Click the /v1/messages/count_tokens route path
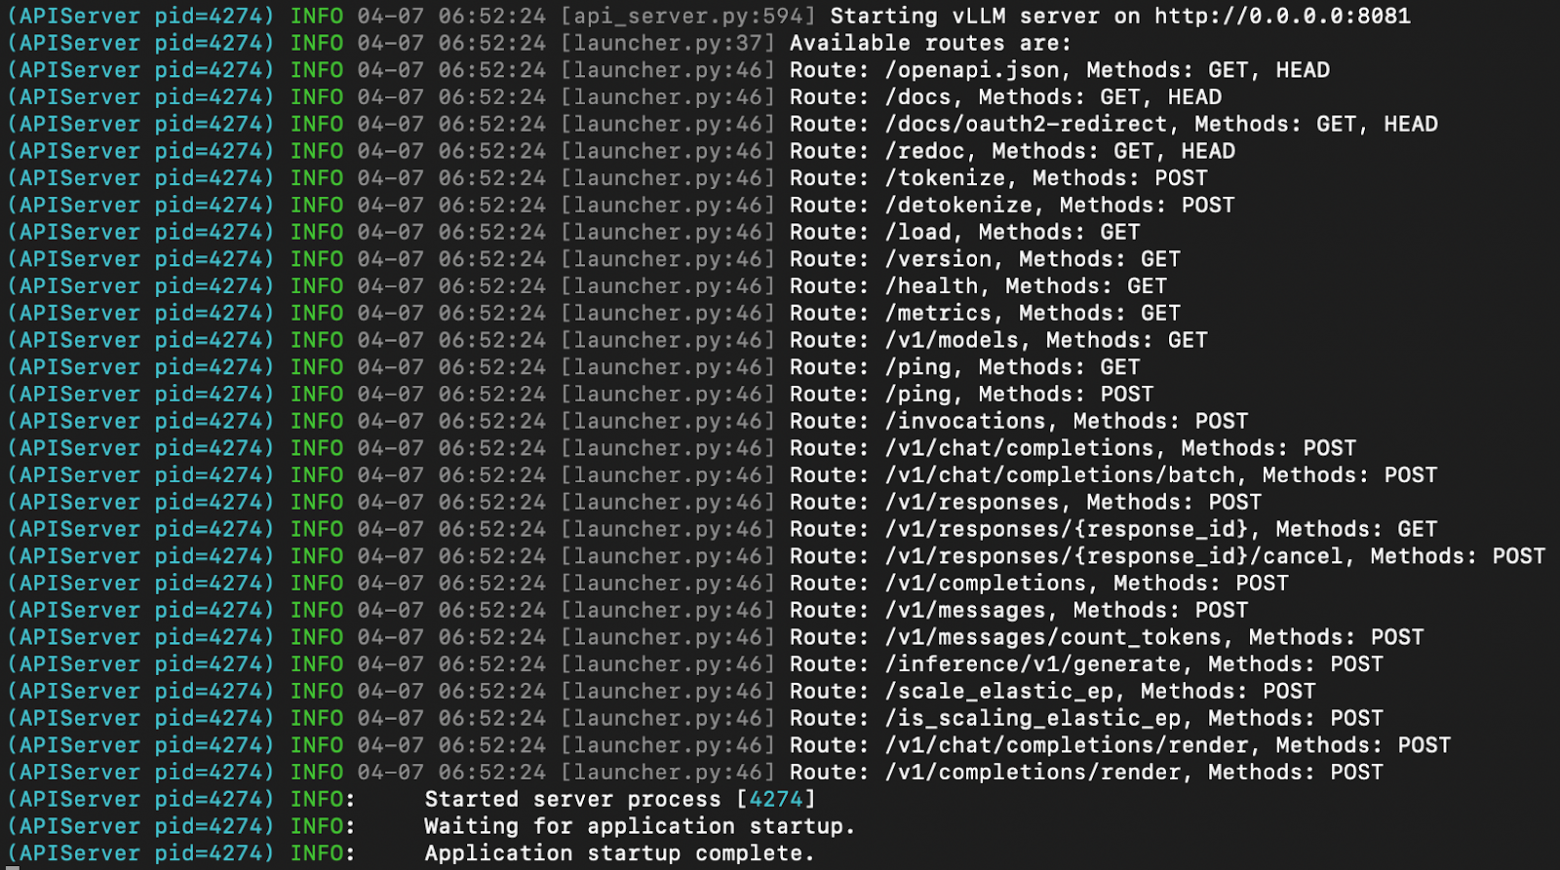1560x870 pixels. point(1053,637)
